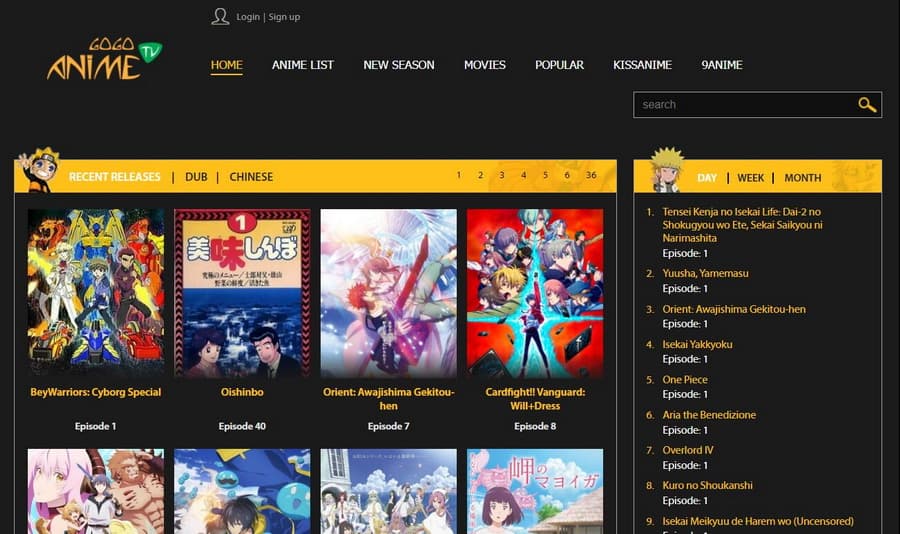900x534 pixels.
Task: Switch to the Dub releases tab
Action: (x=196, y=177)
